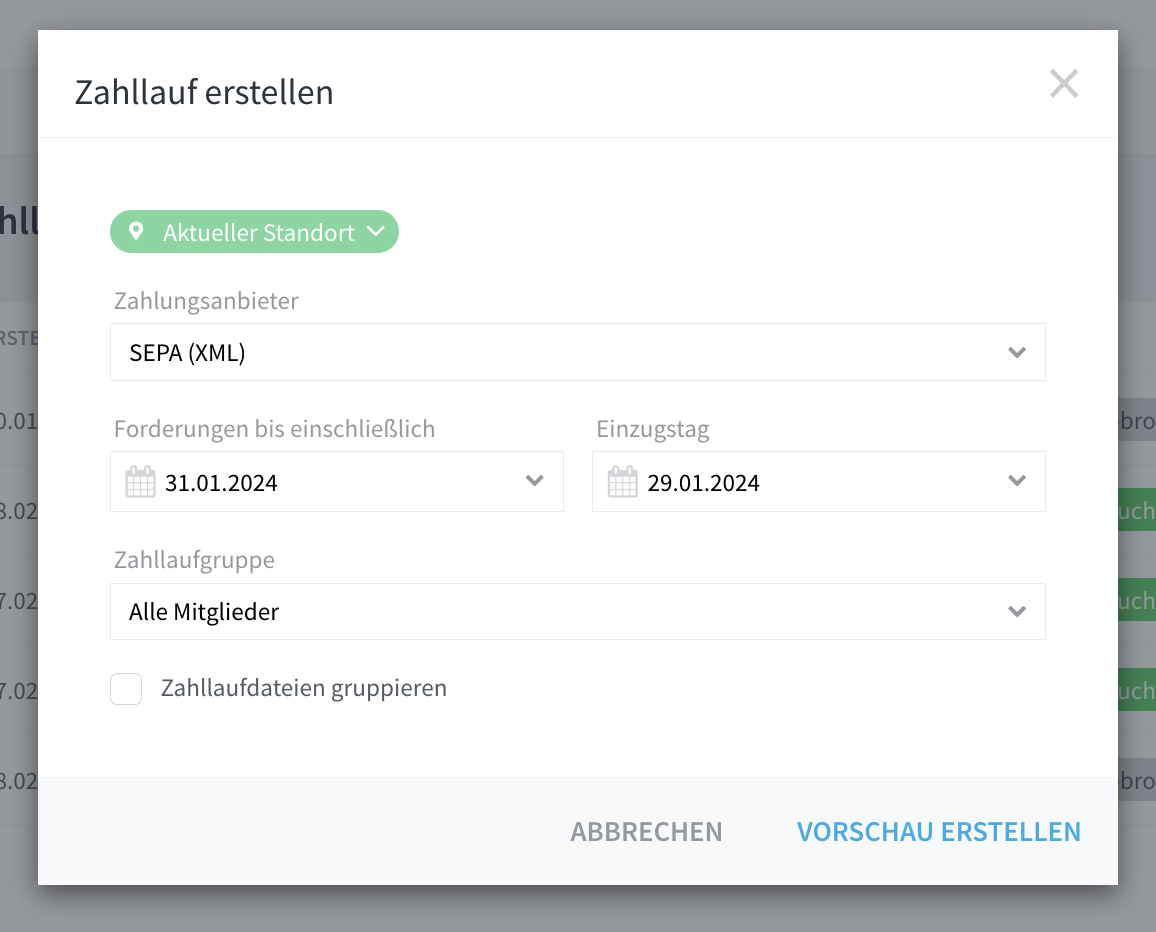Click the Abbrechen button
The height and width of the screenshot is (932, 1156).
pyautogui.click(x=646, y=832)
